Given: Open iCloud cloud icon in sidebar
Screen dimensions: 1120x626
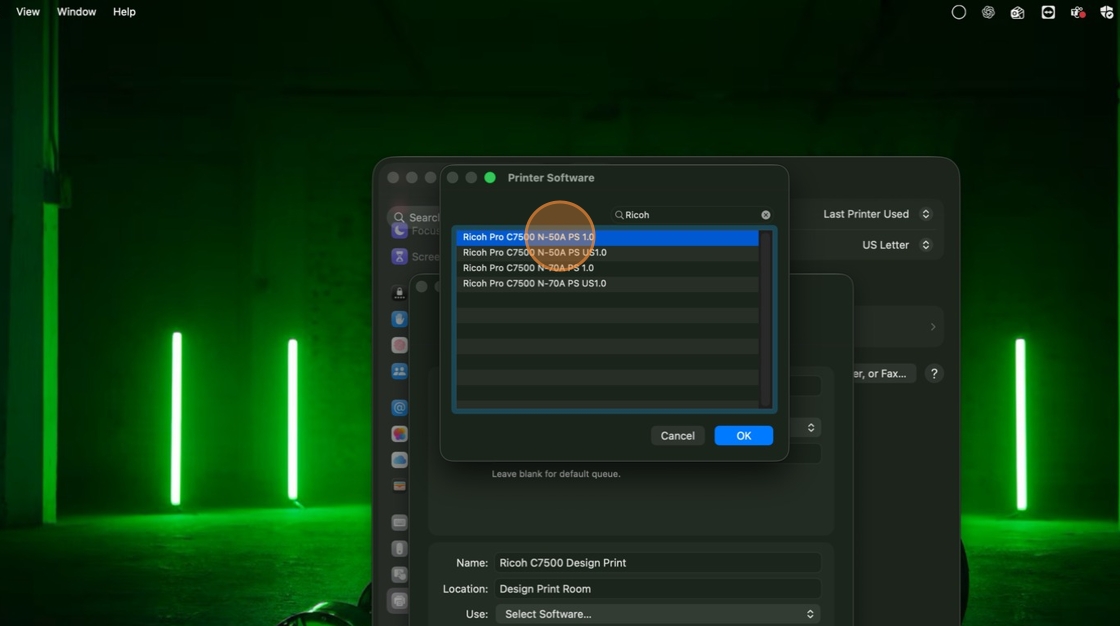Looking at the screenshot, I should coord(399,459).
